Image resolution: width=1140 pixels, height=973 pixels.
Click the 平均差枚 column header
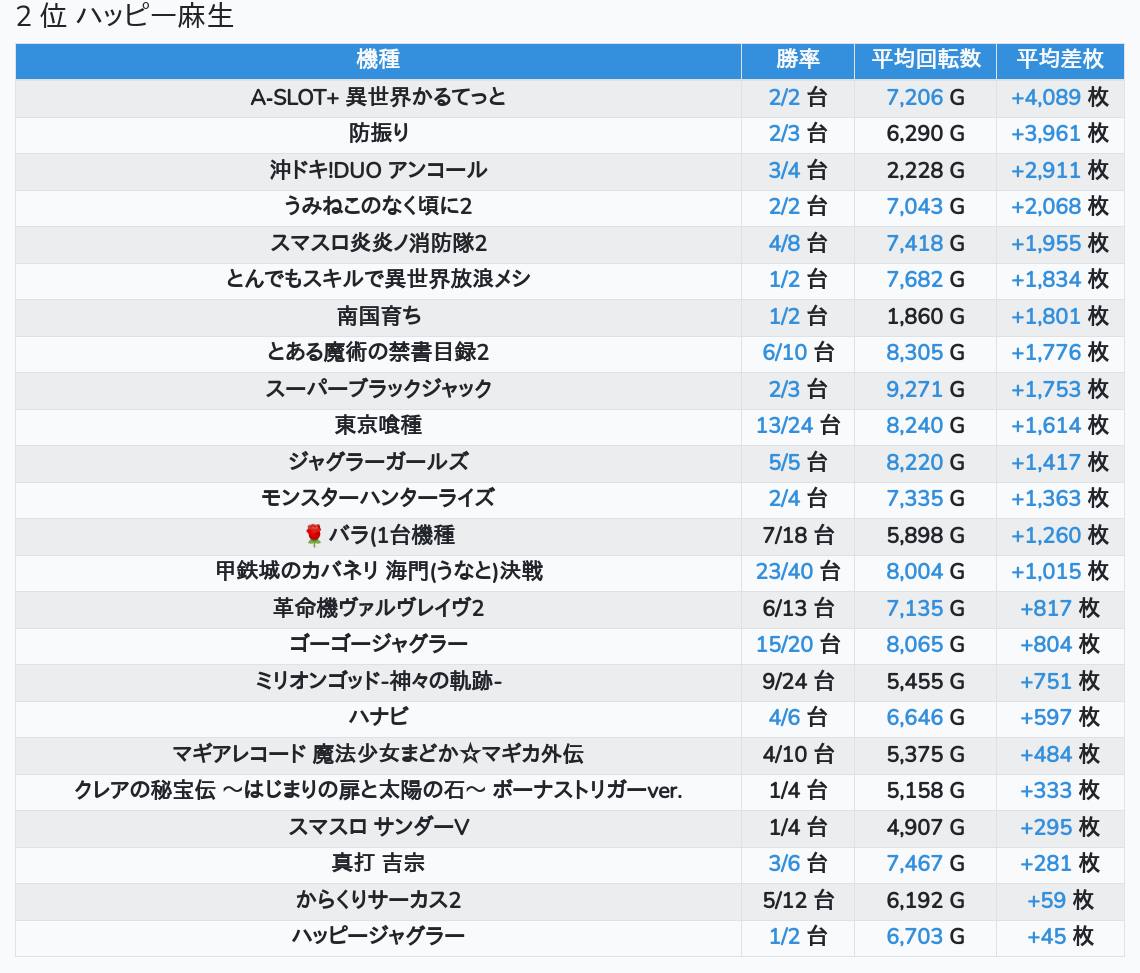(x=1060, y=60)
